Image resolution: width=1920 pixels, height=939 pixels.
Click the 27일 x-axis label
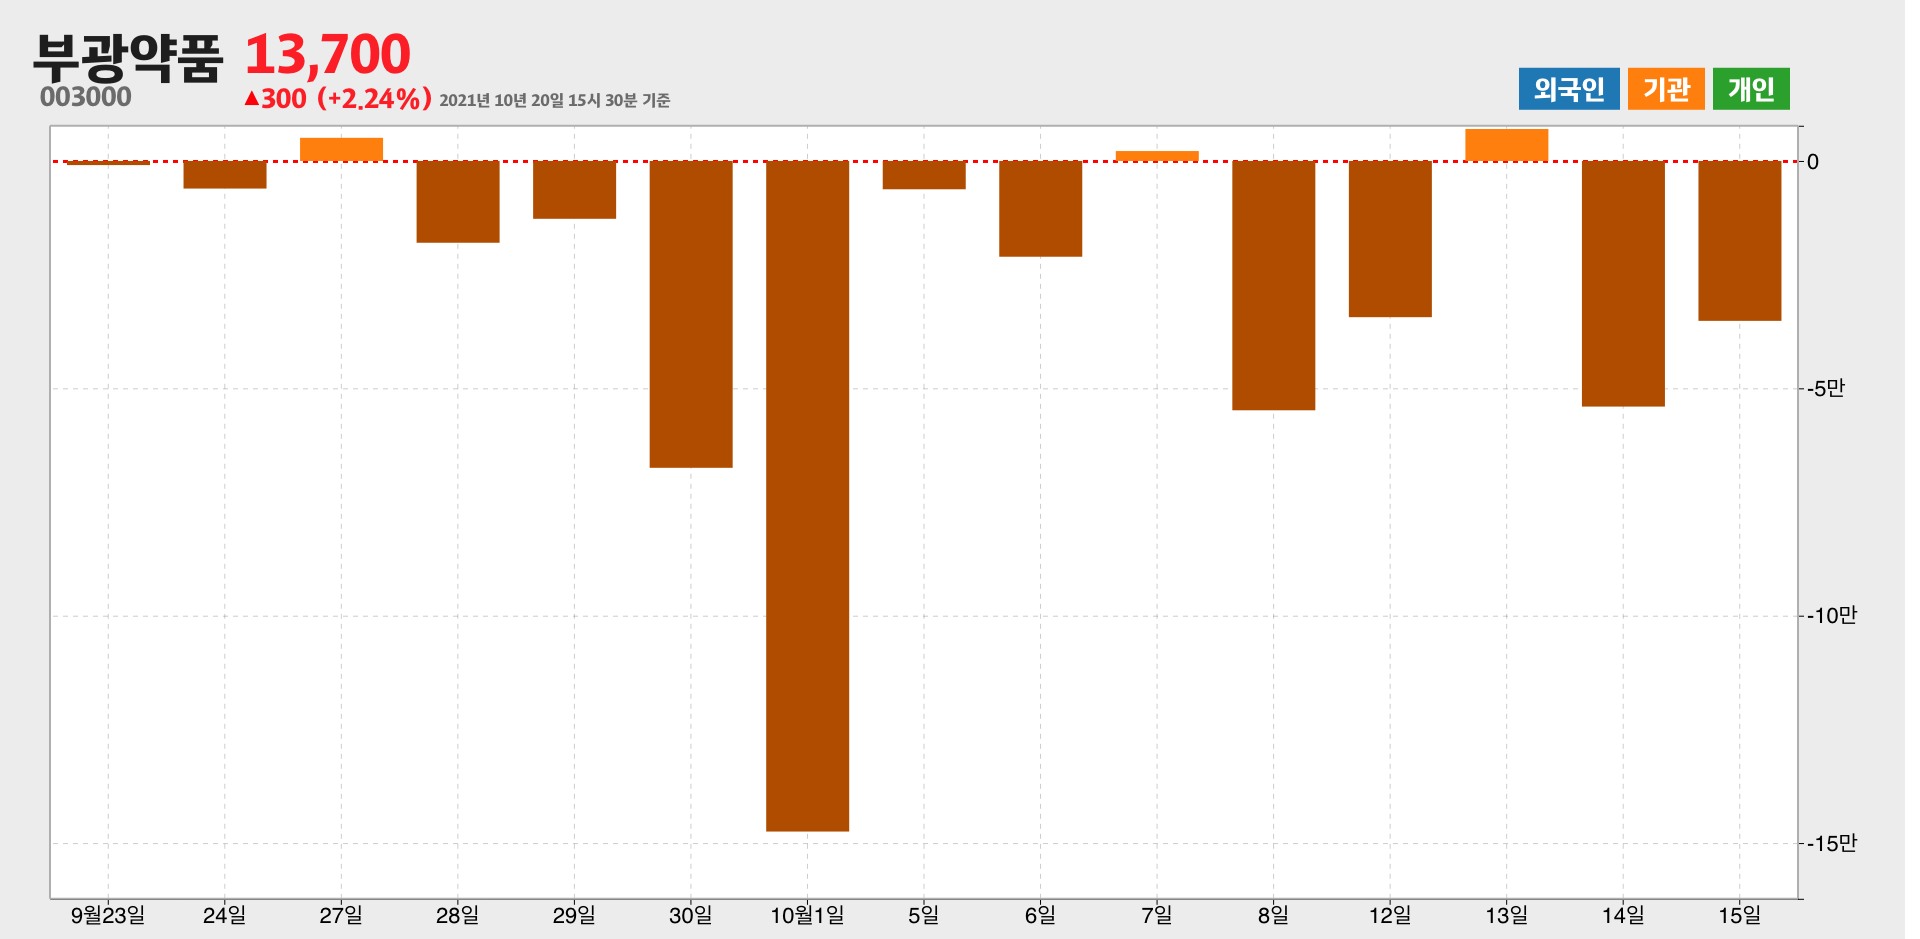[341, 915]
